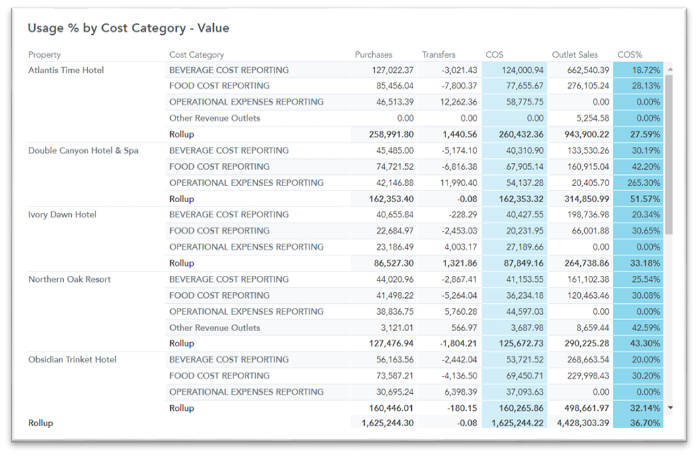
Task: Sort by the COS column header
Action: (x=494, y=55)
